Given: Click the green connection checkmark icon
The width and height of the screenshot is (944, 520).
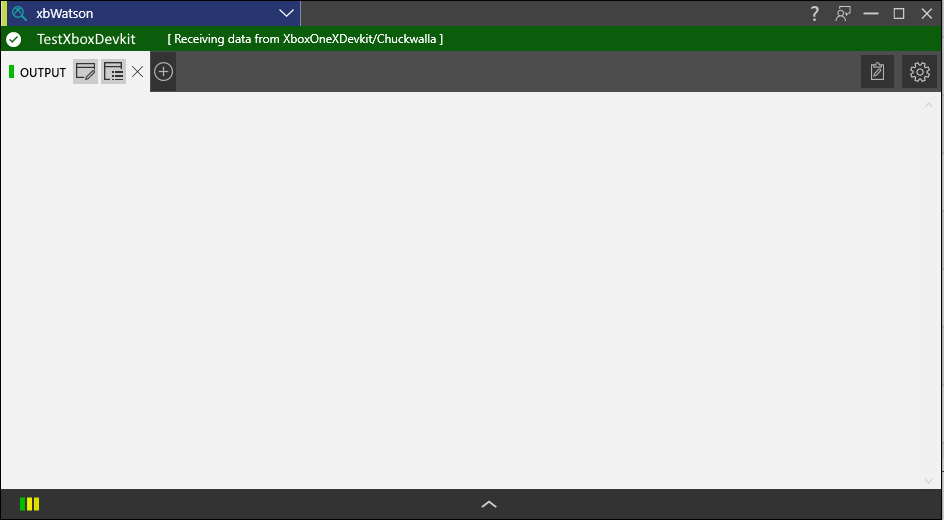Looking at the screenshot, I should point(13,40).
